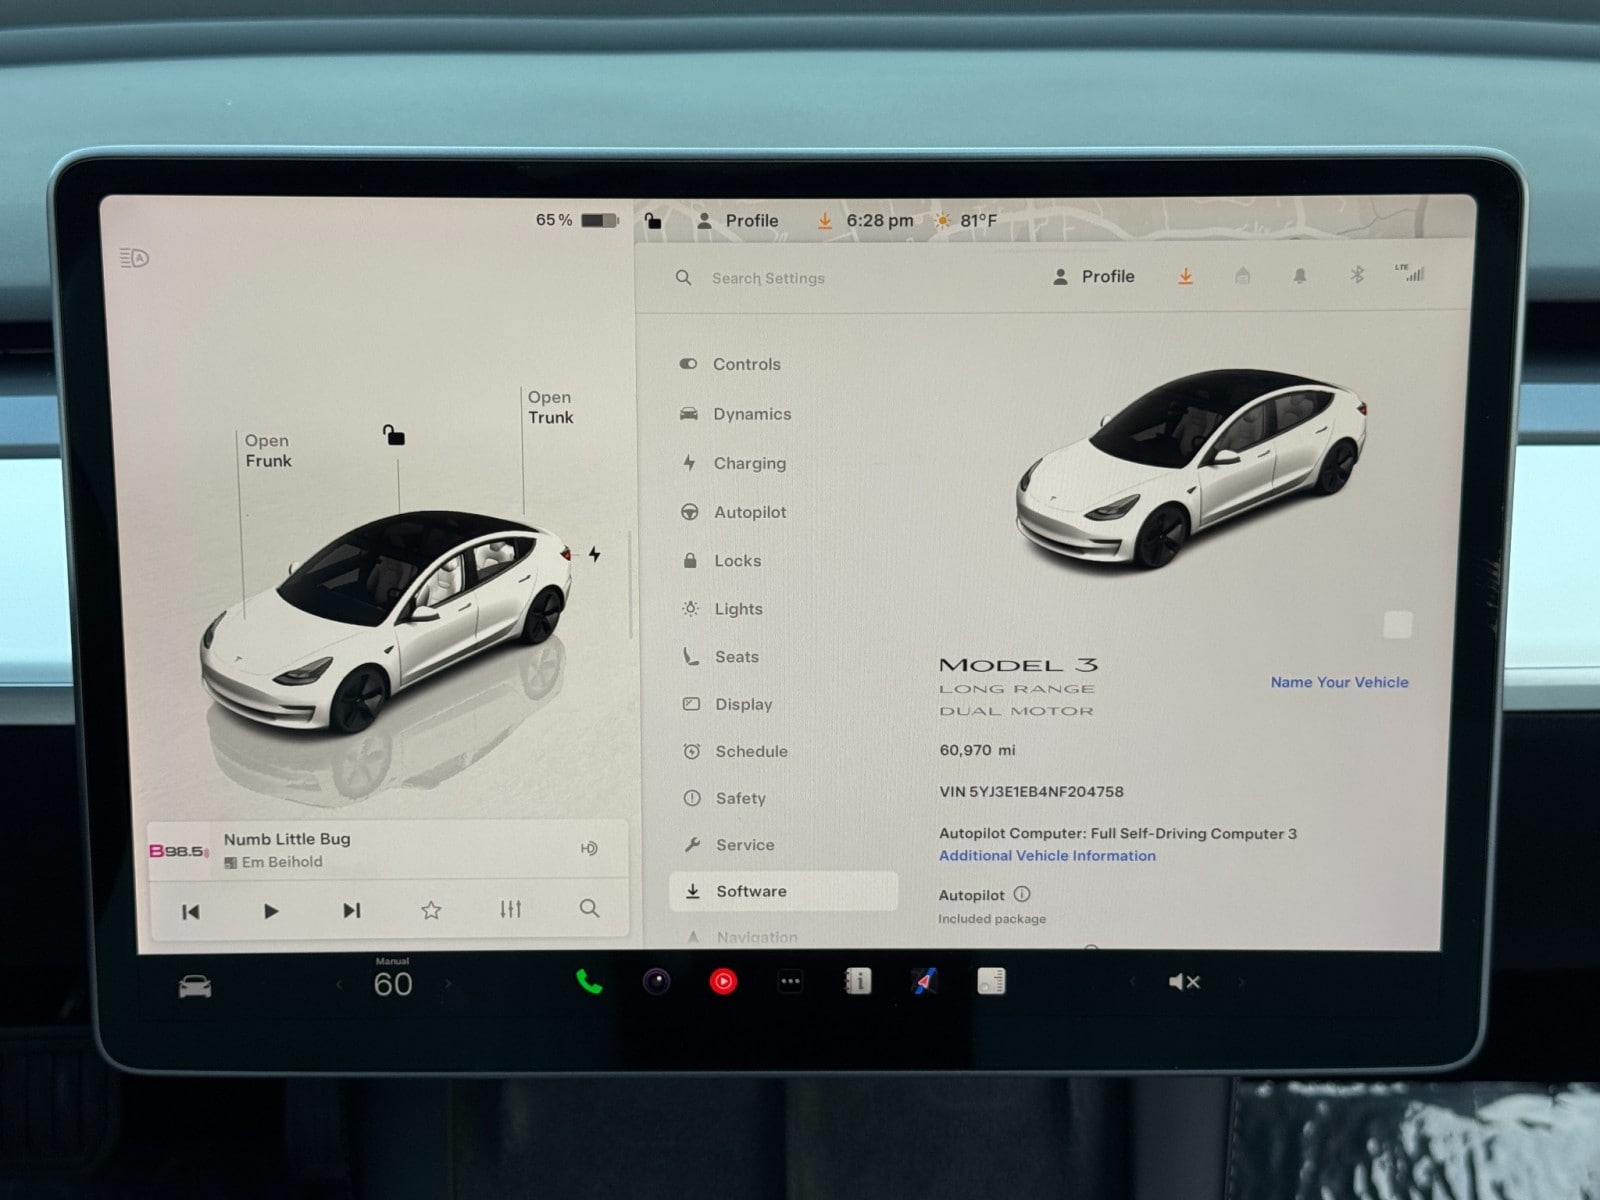Select the Autopilot settings menu

tap(749, 512)
